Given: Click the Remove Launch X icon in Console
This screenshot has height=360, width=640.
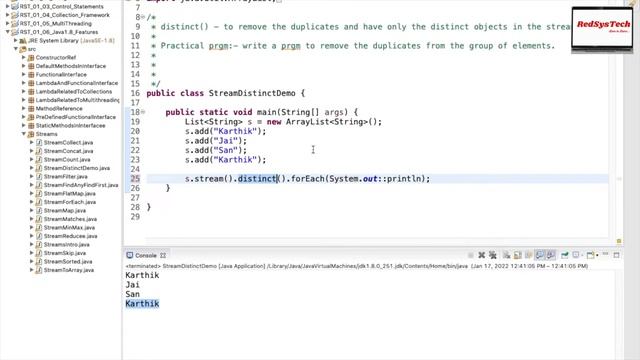Looking at the screenshot, I should [x=482, y=255].
